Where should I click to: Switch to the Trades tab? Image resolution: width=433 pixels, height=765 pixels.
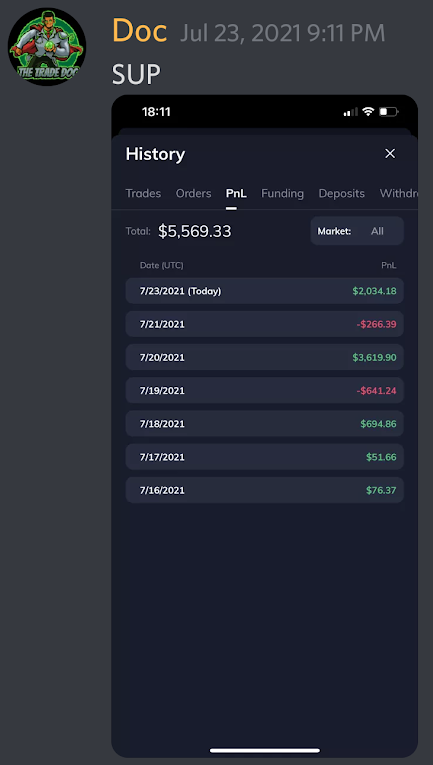[143, 193]
